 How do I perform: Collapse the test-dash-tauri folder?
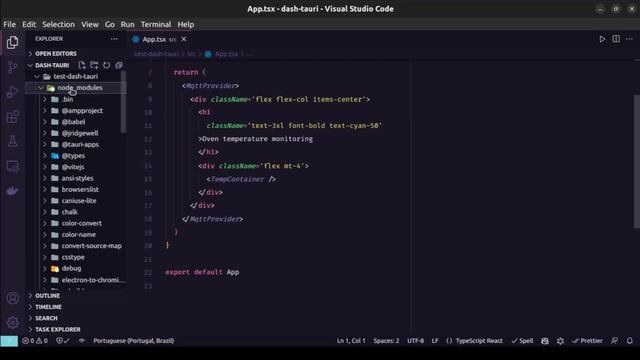point(76,76)
